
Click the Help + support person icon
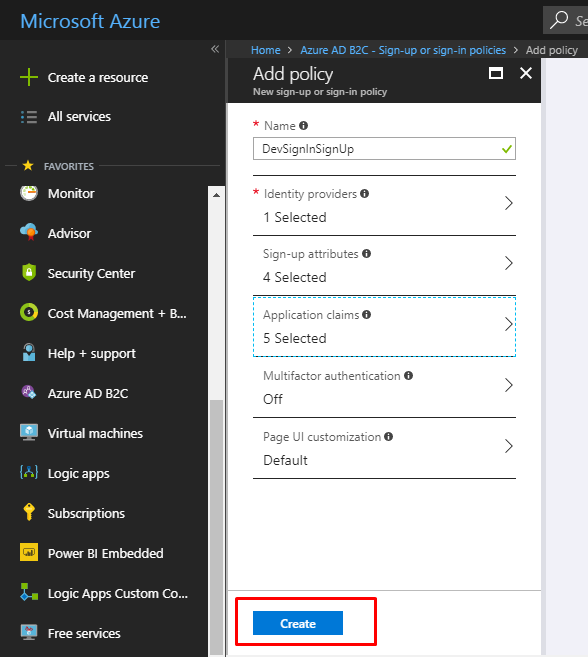point(29,352)
